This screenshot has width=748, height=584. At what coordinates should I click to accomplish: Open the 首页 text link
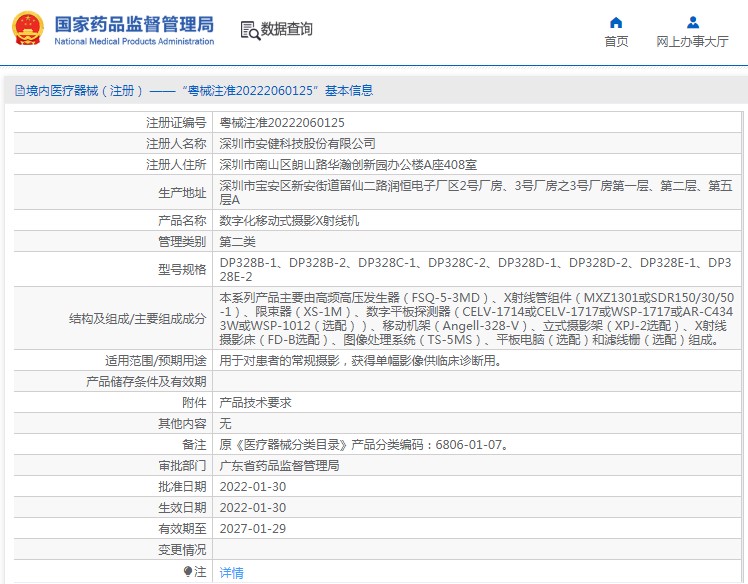point(616,42)
